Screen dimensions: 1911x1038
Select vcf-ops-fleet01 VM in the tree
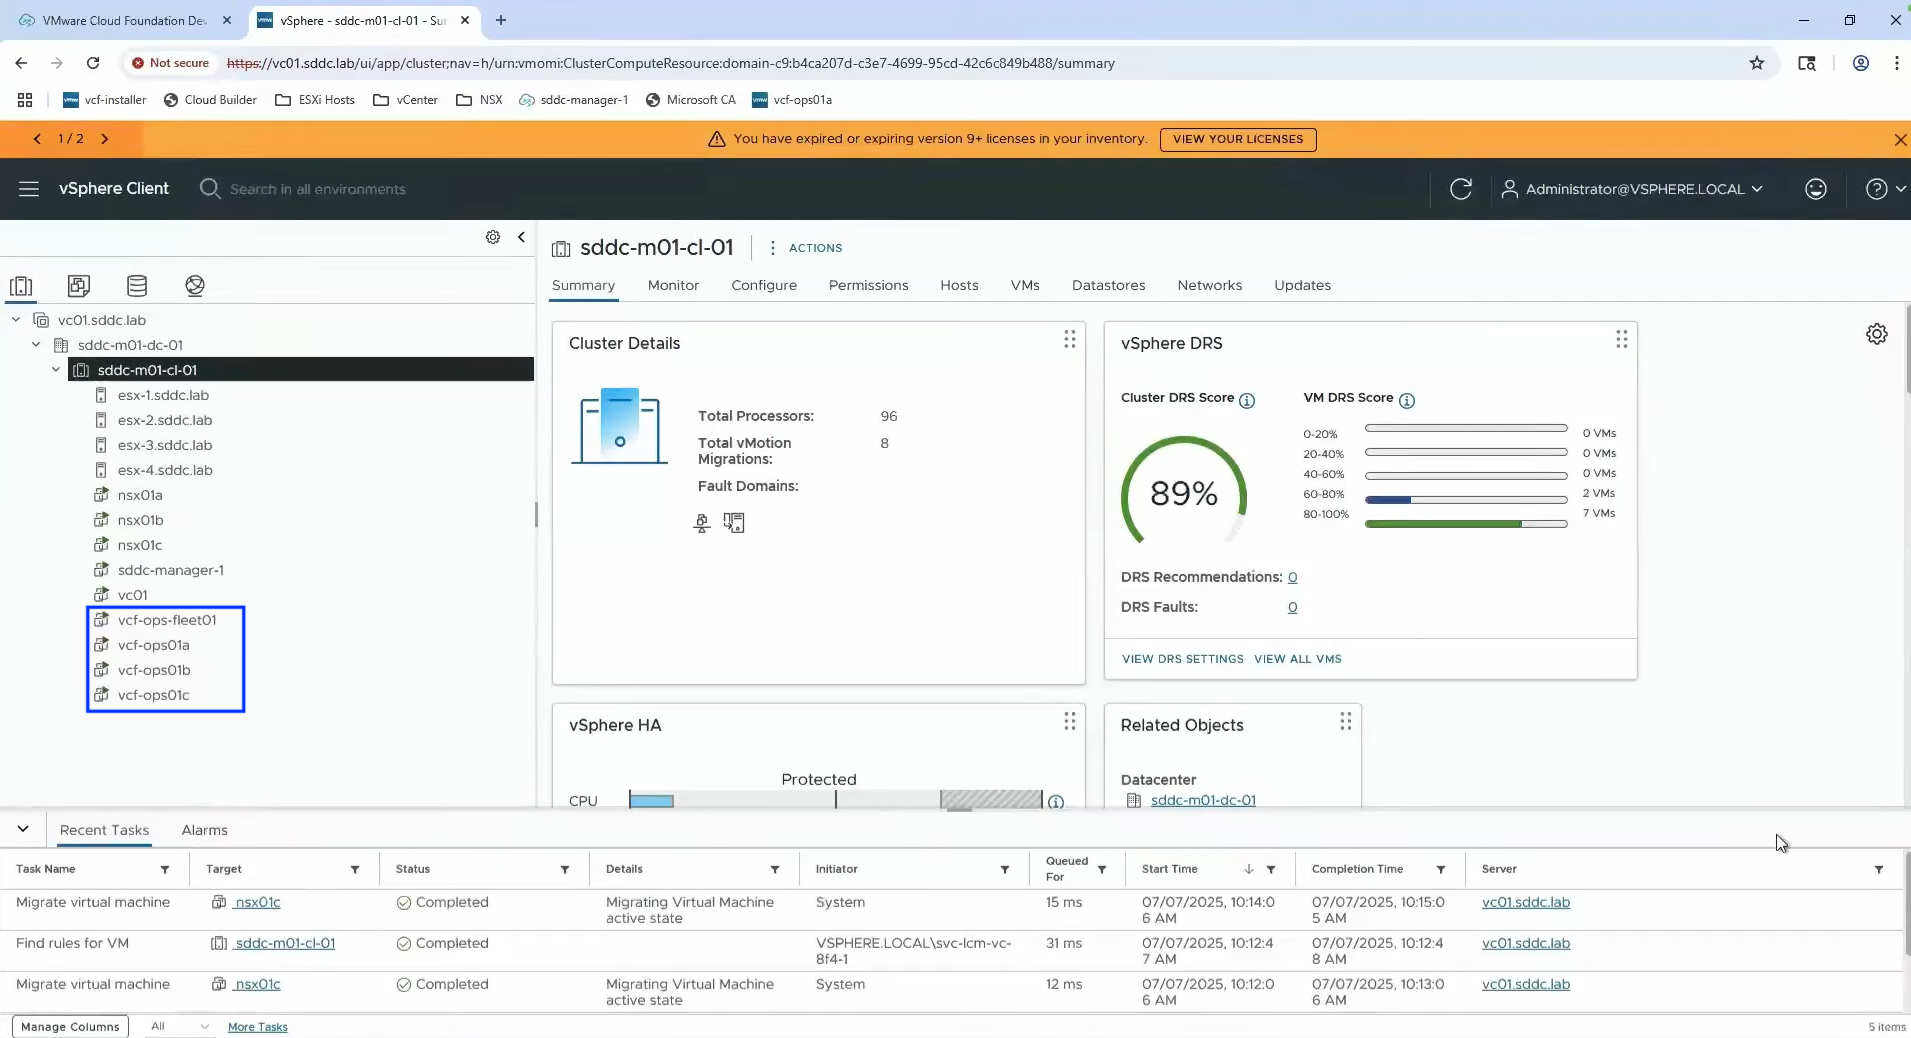point(167,620)
